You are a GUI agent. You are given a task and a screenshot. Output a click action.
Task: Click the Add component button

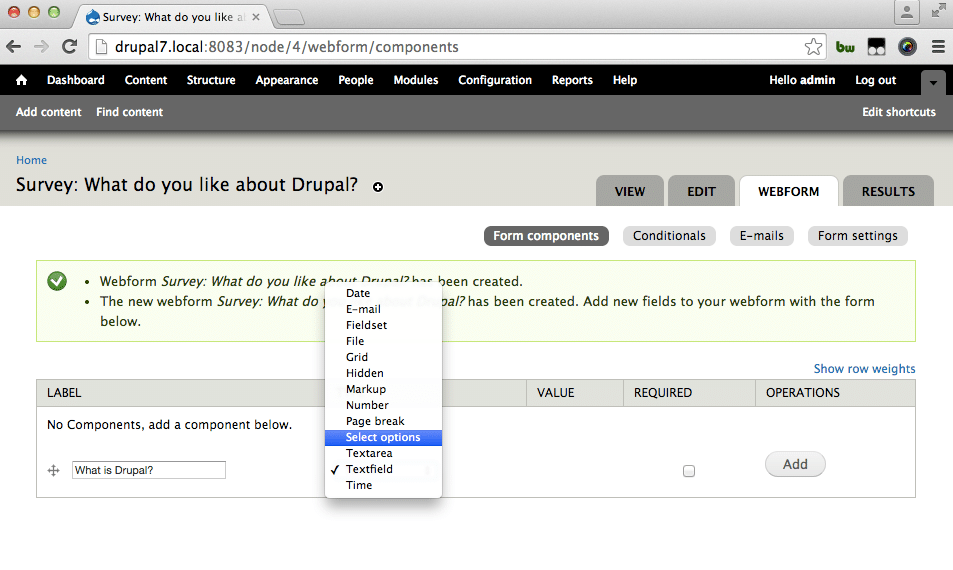tap(795, 464)
